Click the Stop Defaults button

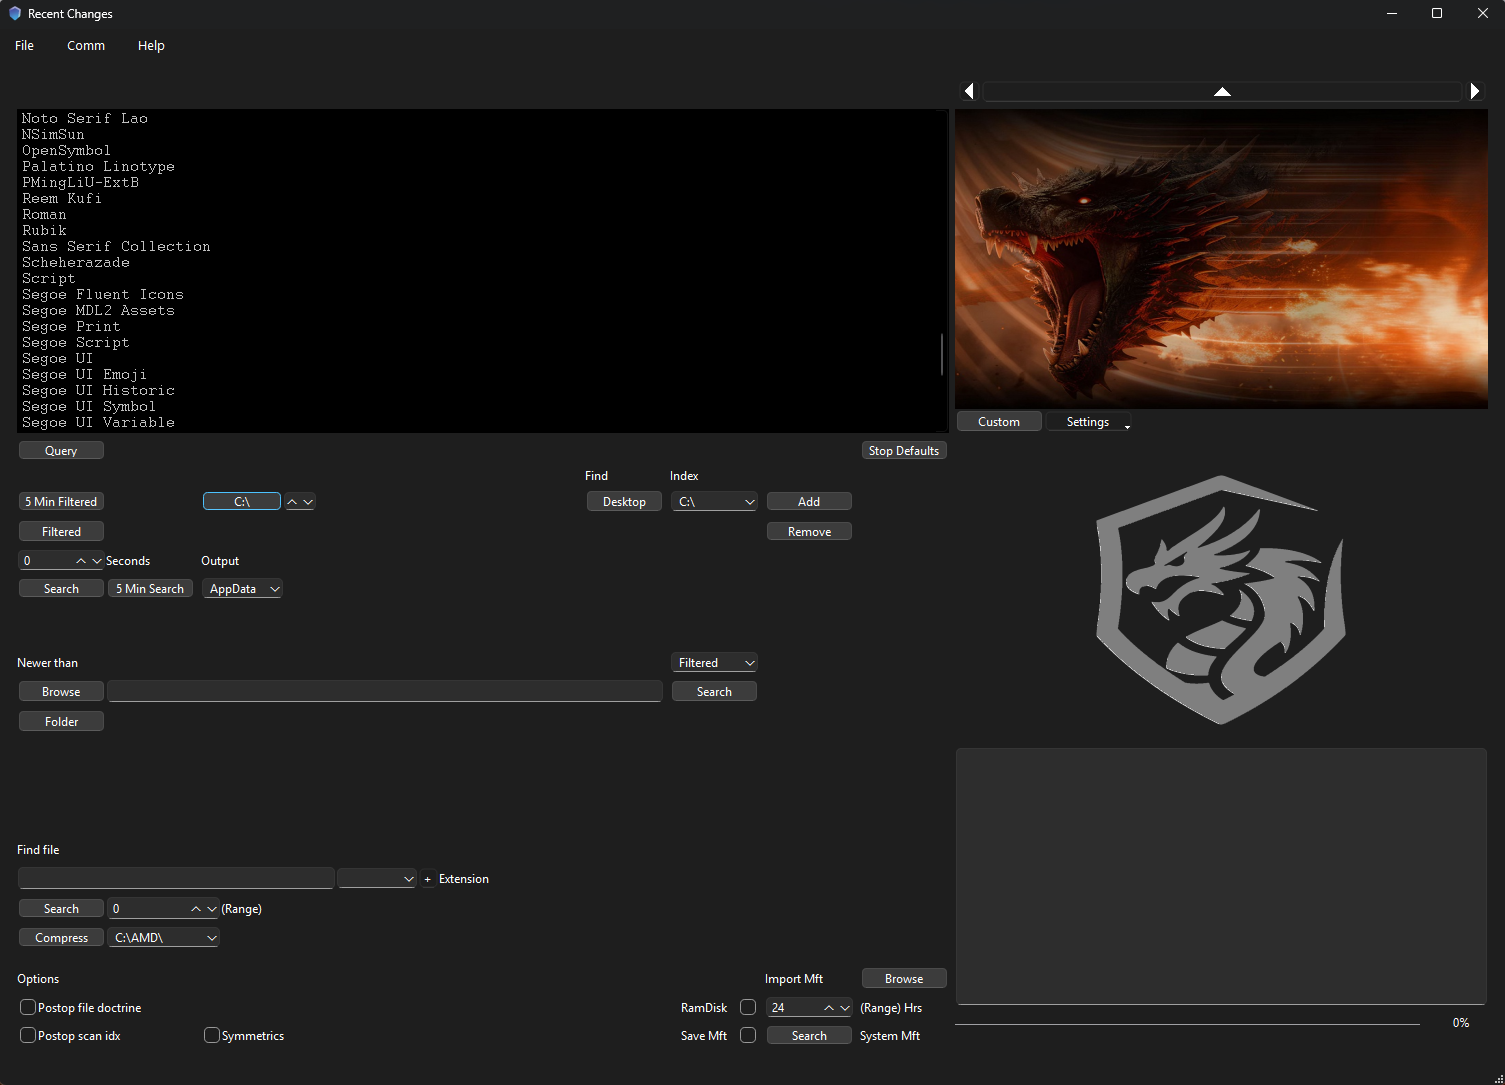[x=904, y=451]
